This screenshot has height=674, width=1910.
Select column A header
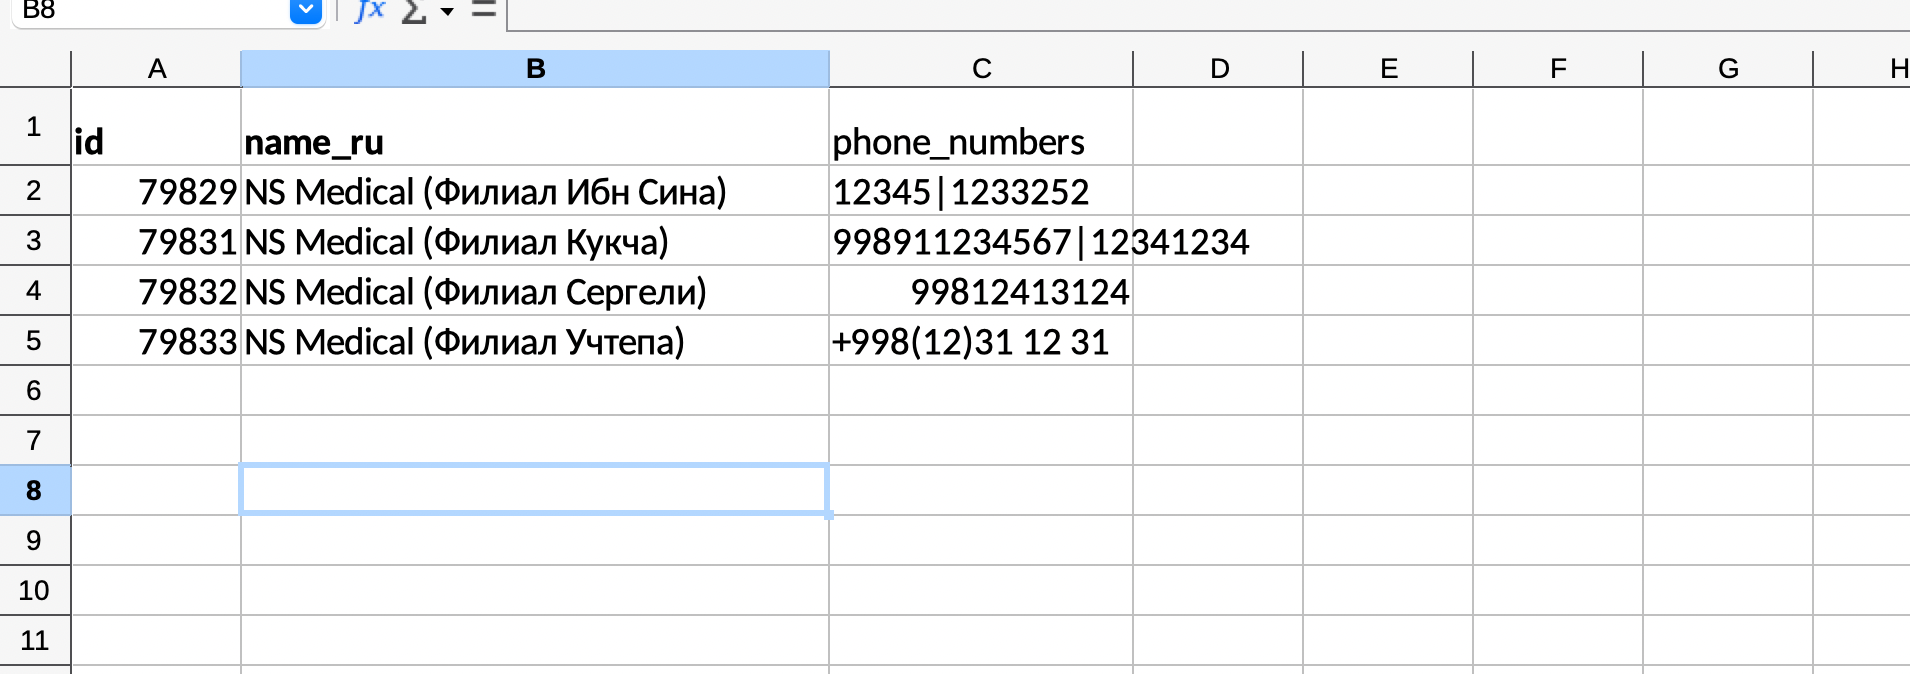(156, 69)
